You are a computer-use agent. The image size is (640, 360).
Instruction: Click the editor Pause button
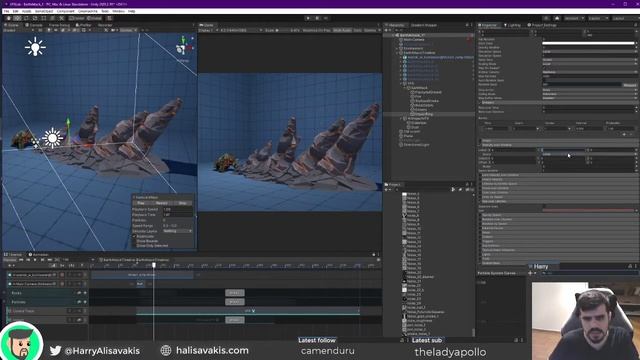pyautogui.click(x=317, y=18)
